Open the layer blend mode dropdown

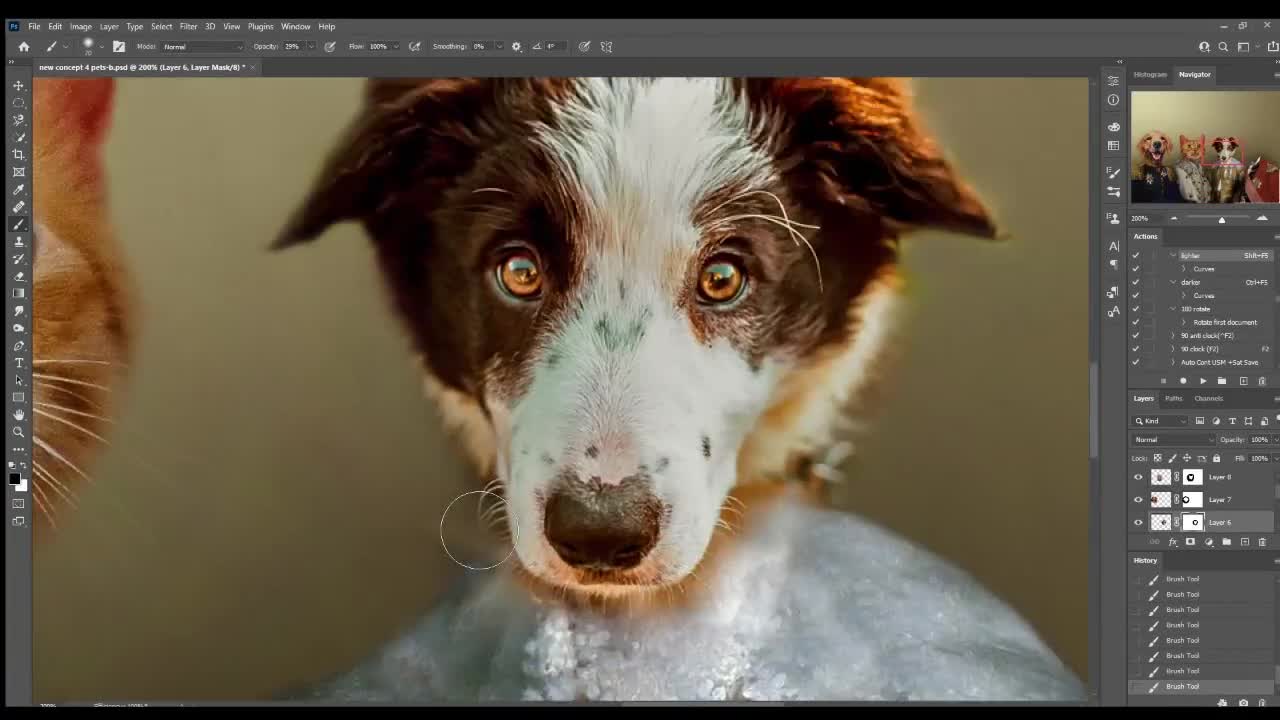point(1174,440)
